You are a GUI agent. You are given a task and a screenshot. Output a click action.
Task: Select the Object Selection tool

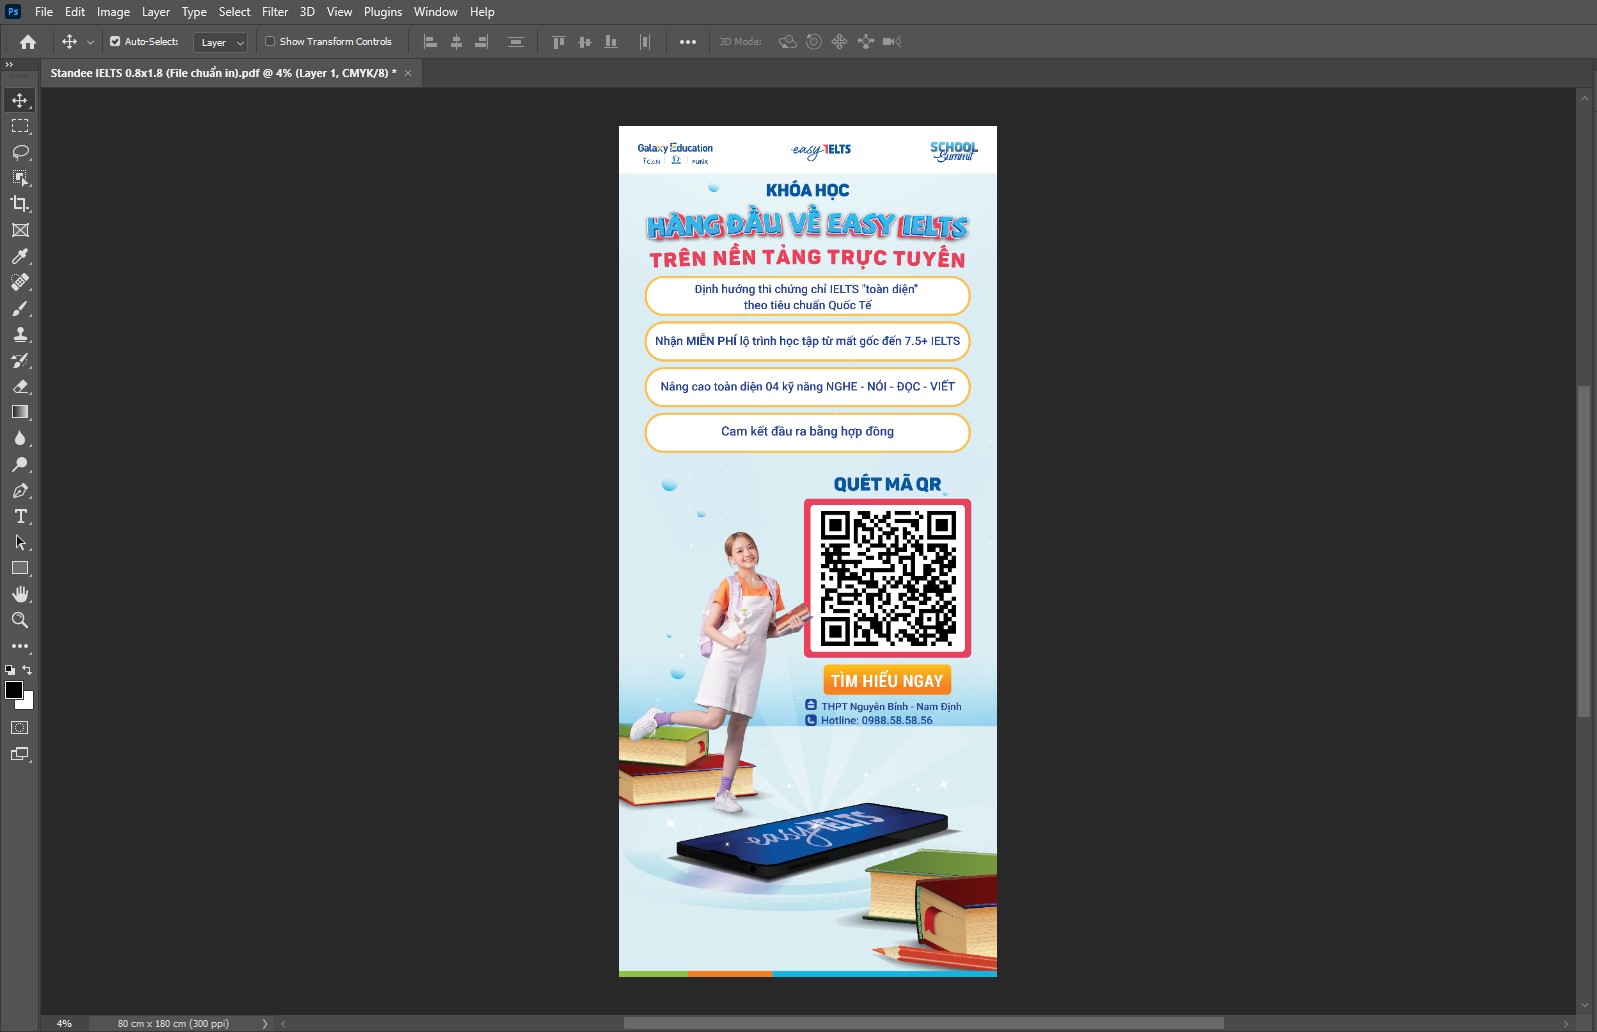click(20, 178)
